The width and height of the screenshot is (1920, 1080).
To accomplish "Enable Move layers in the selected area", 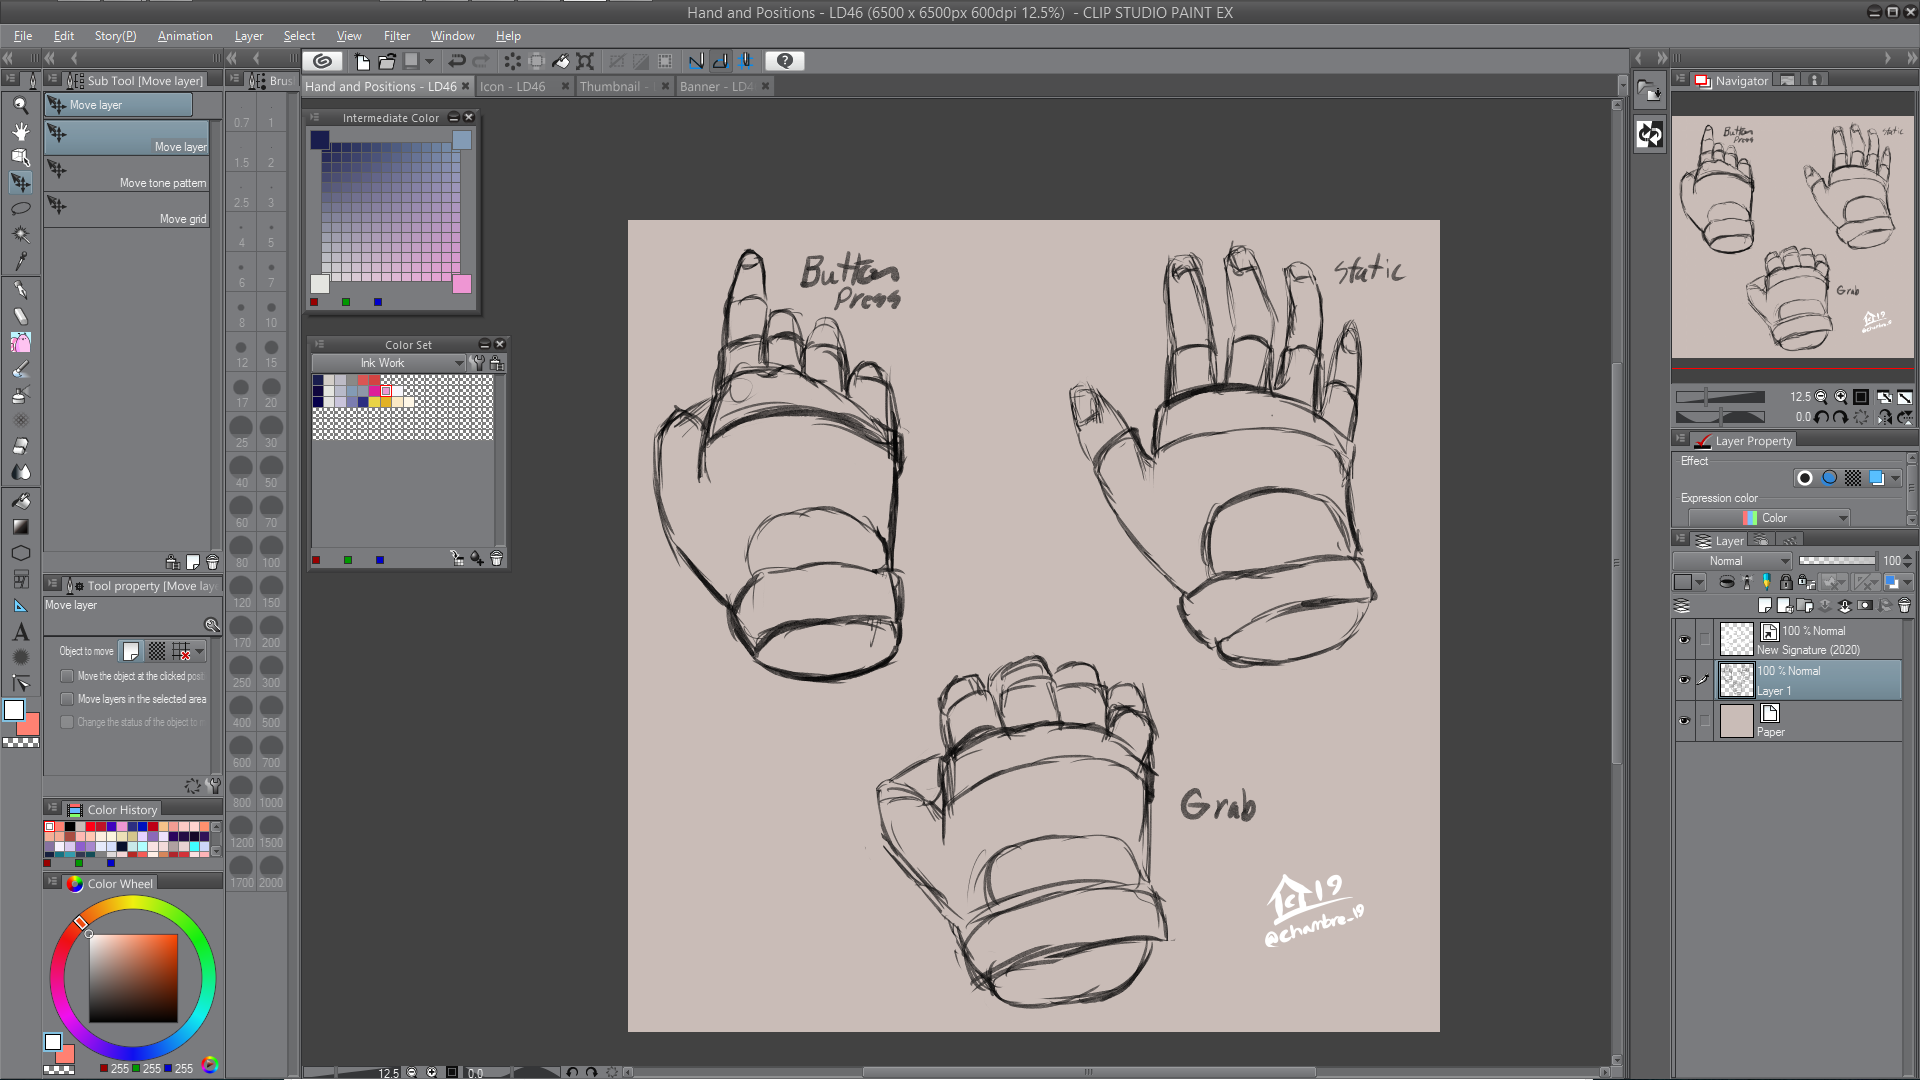I will pyautogui.click(x=67, y=699).
